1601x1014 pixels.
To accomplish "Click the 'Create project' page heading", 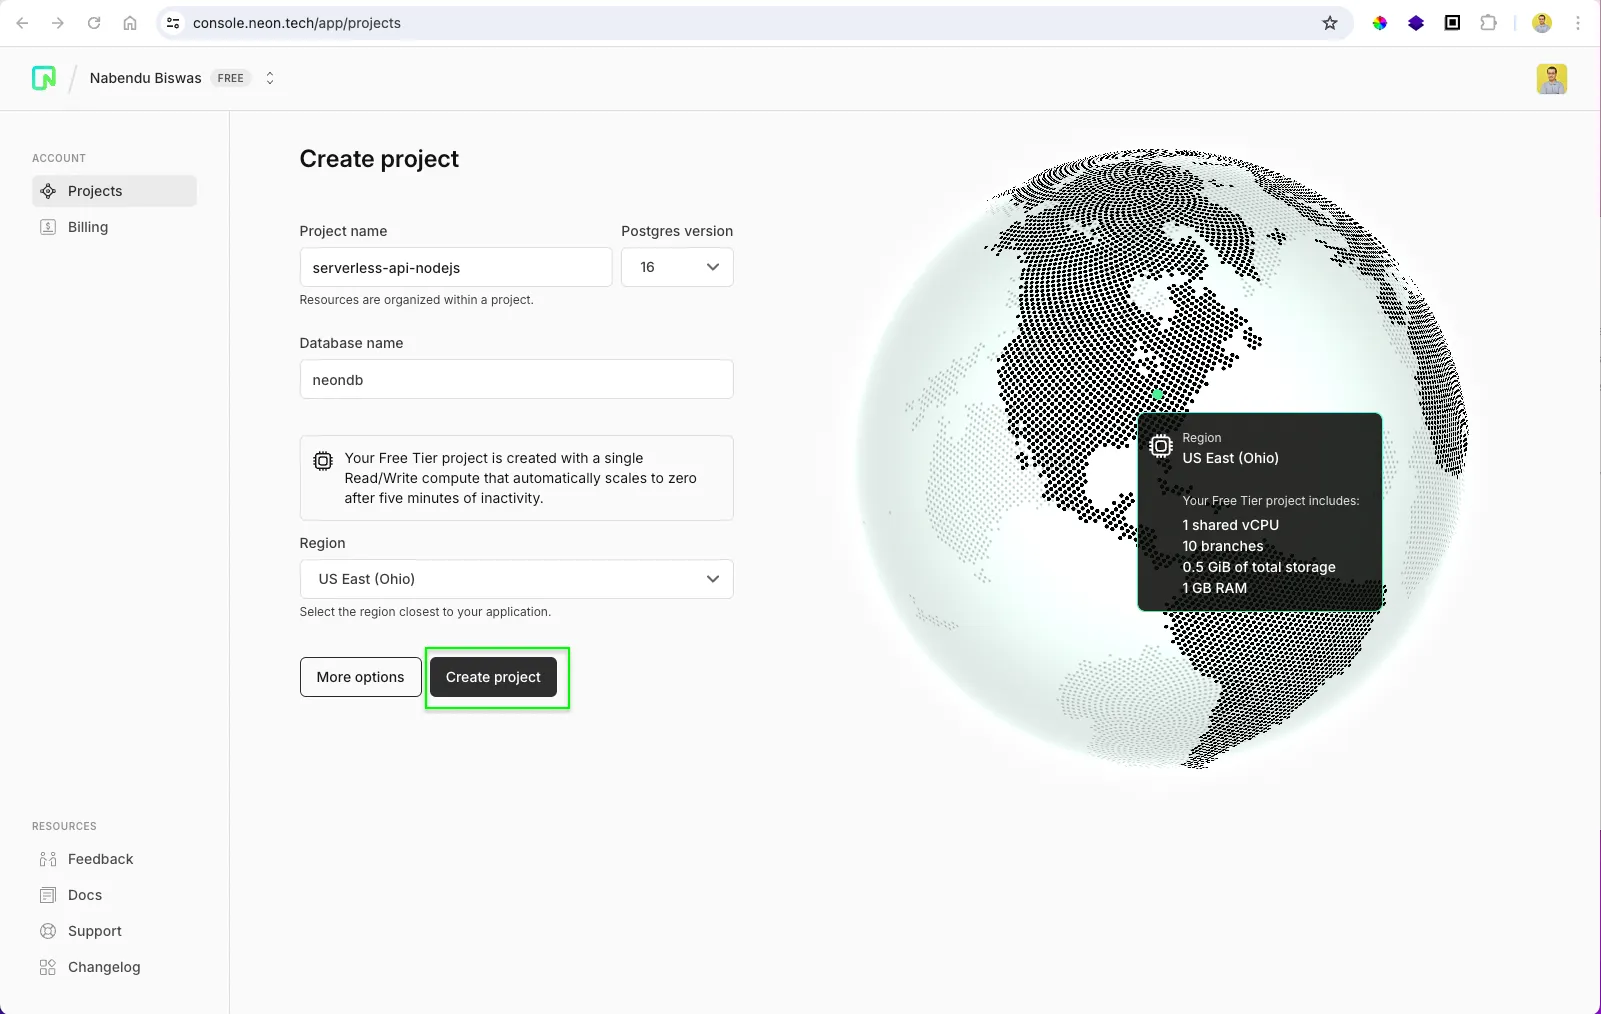I will click(379, 159).
